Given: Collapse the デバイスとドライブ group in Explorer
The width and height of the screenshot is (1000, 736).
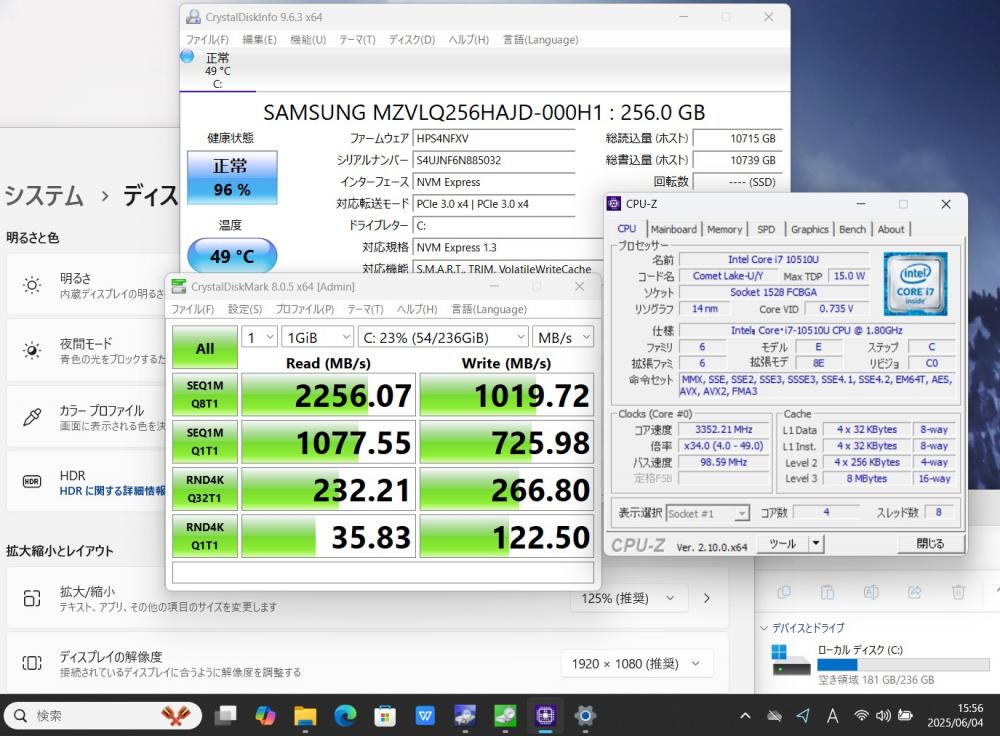Looking at the screenshot, I should coord(763,628).
